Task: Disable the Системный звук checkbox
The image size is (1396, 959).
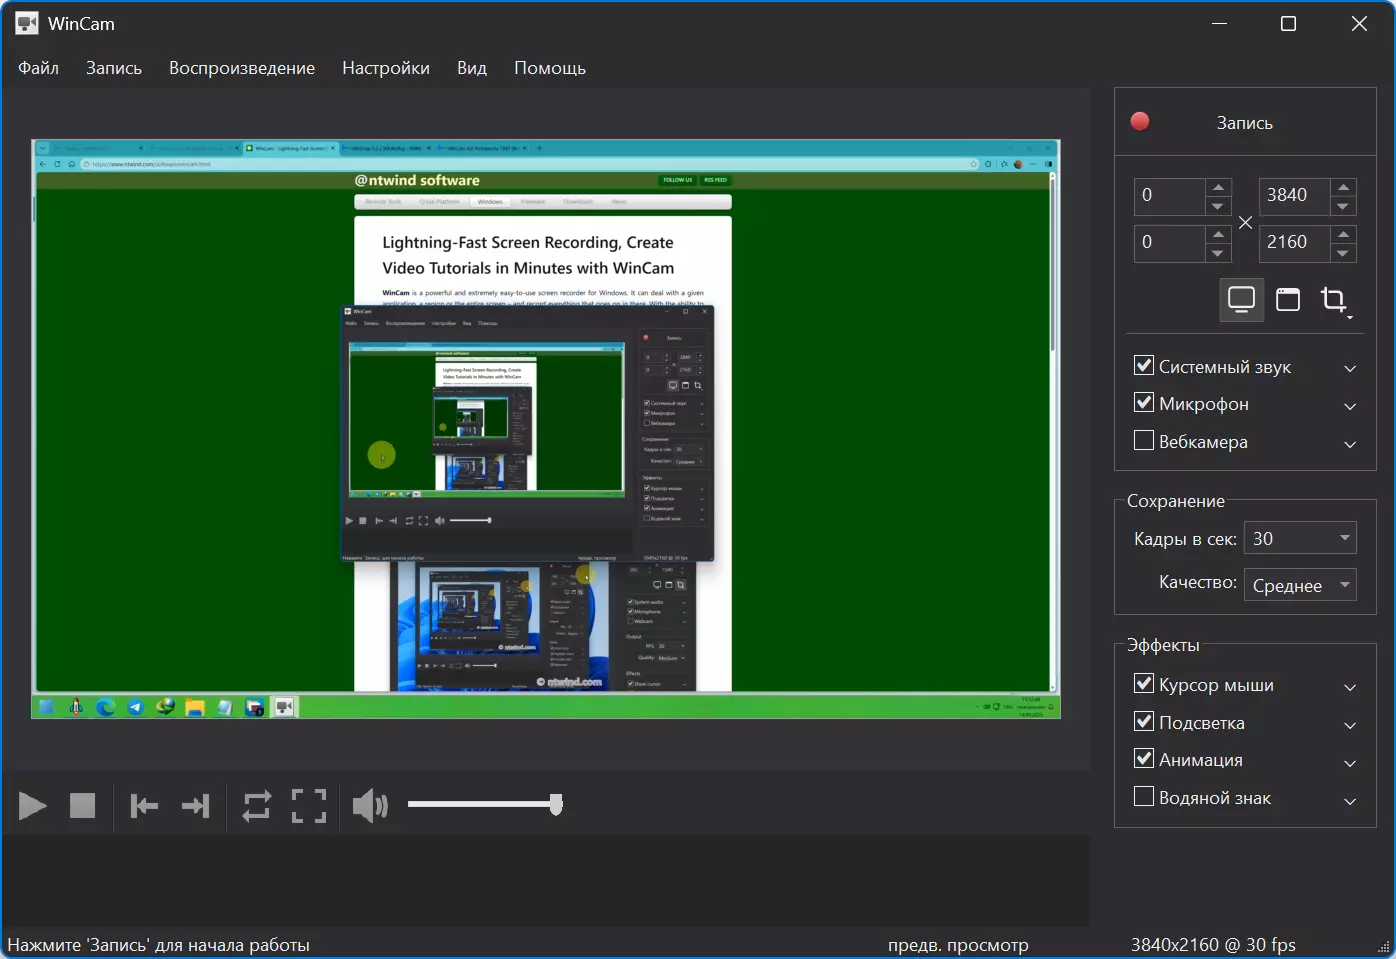Action: click(1144, 366)
